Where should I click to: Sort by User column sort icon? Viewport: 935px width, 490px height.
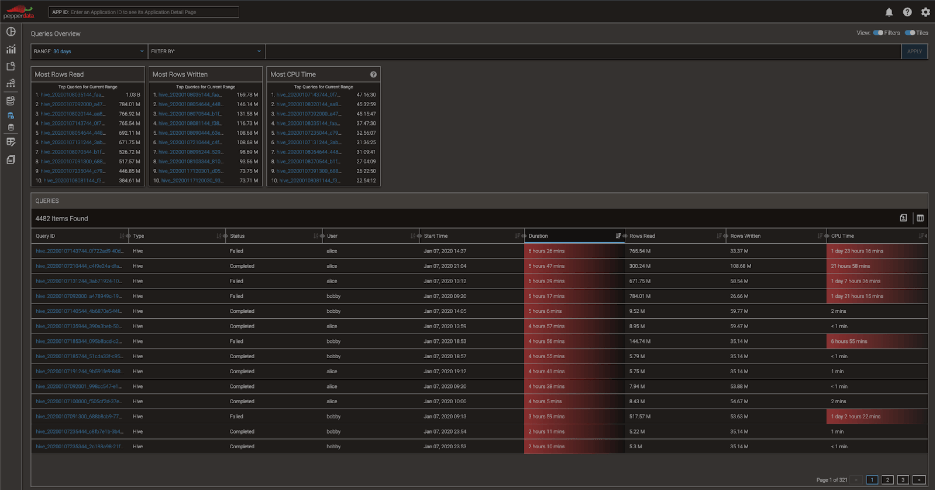pos(413,236)
